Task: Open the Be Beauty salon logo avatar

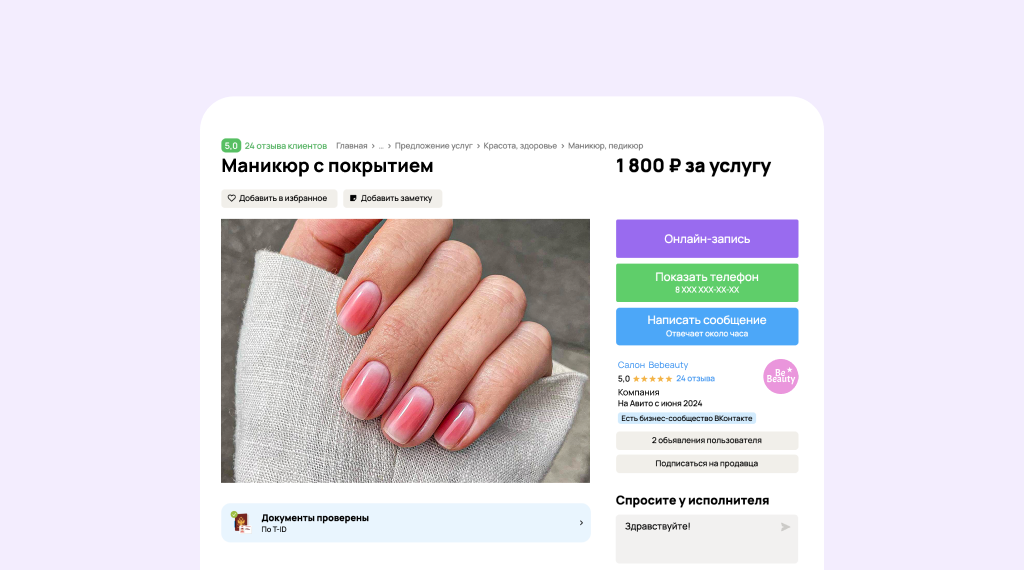Action: click(x=780, y=376)
